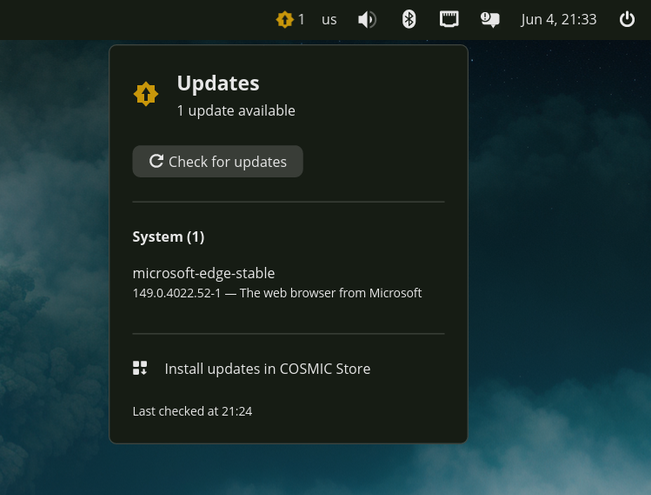
Task: Click the 'Last checked at 21:24' text
Action: (192, 411)
